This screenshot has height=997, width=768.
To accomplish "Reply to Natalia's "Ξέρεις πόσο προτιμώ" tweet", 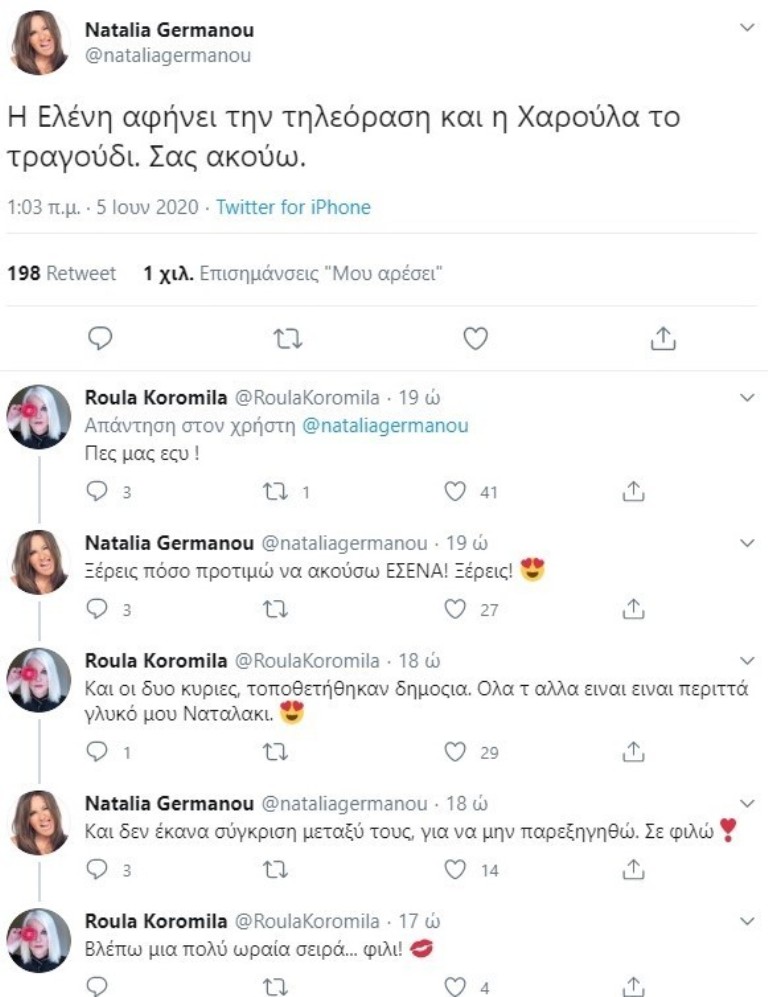I will pos(98,608).
